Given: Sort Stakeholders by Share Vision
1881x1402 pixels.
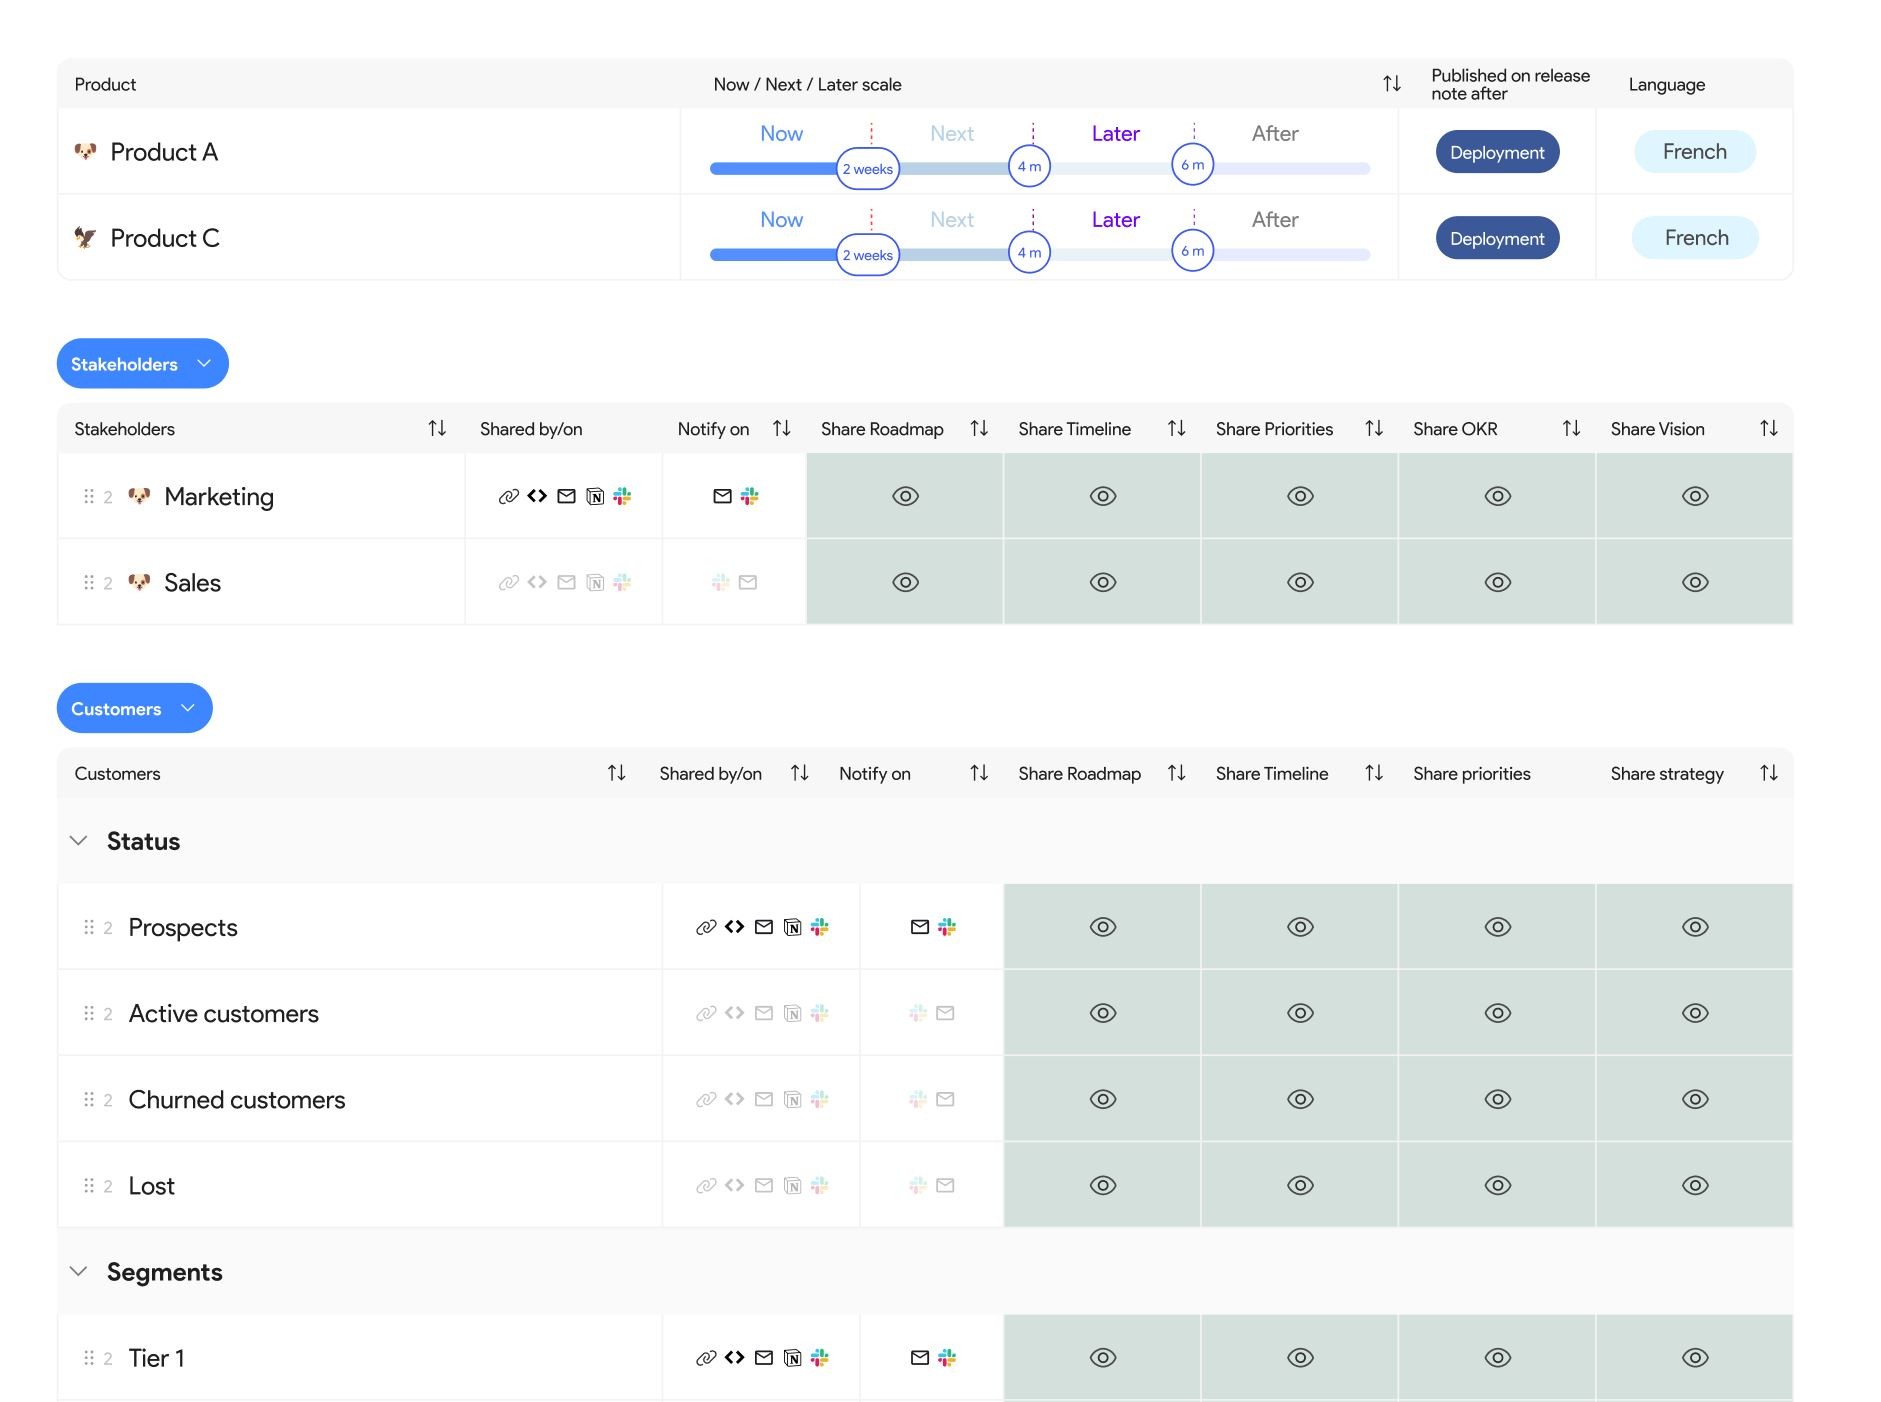Looking at the screenshot, I should click(1769, 428).
